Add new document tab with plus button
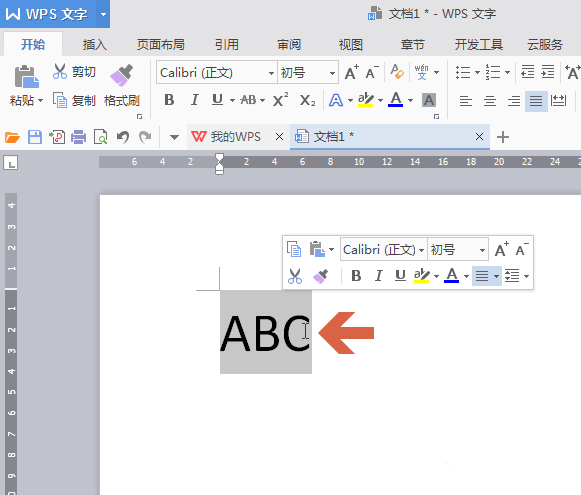This screenshot has height=495, width=581. pyautogui.click(x=502, y=137)
